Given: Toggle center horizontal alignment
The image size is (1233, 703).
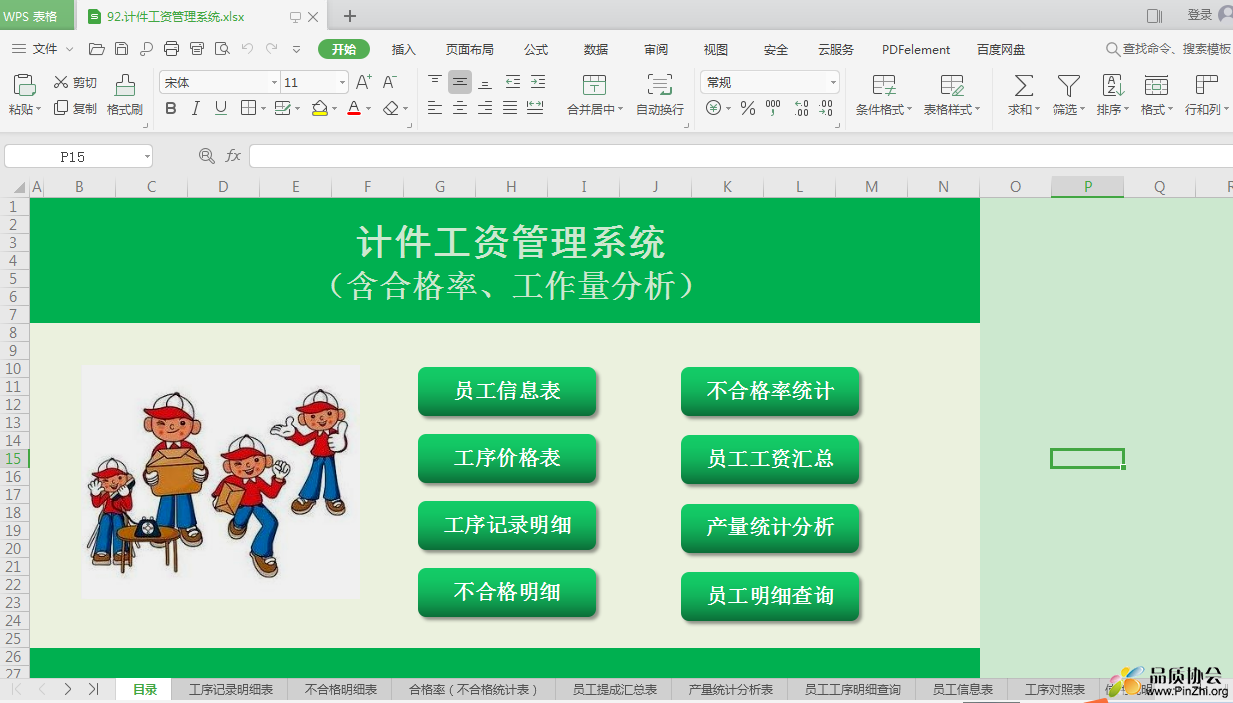Looking at the screenshot, I should click(x=460, y=108).
